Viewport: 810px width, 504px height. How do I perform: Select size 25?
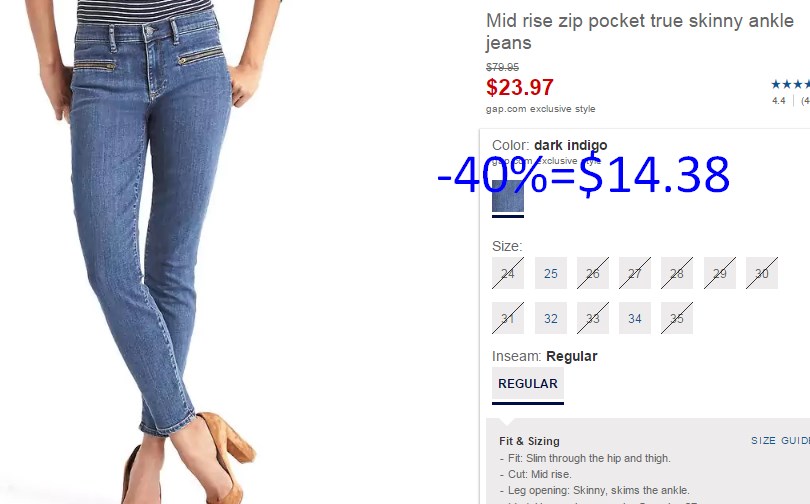tap(551, 273)
